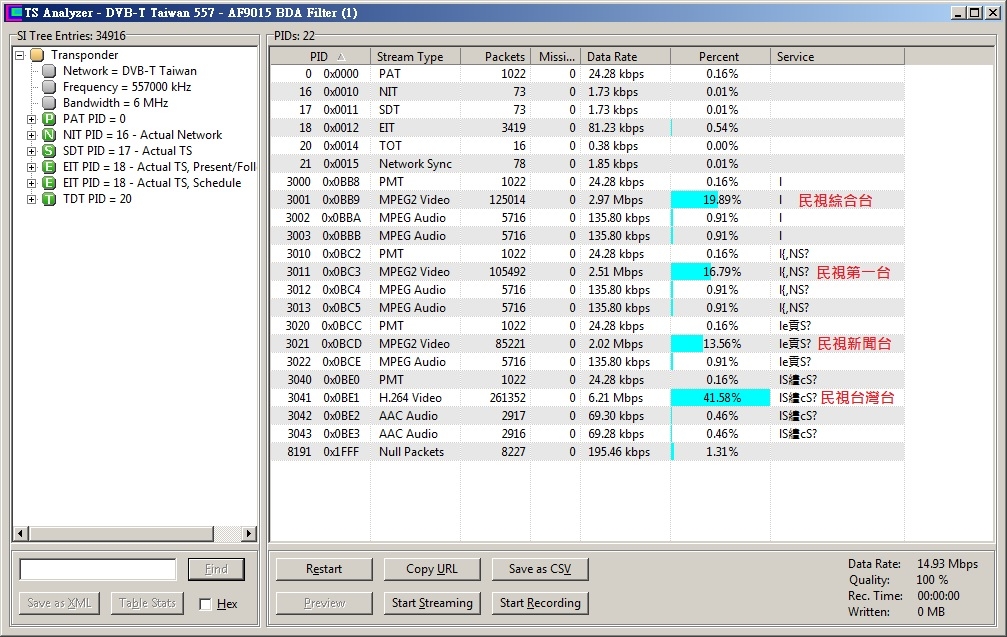Image resolution: width=1007 pixels, height=637 pixels.
Task: Expand EIT Present/Following node
Action: 31,168
